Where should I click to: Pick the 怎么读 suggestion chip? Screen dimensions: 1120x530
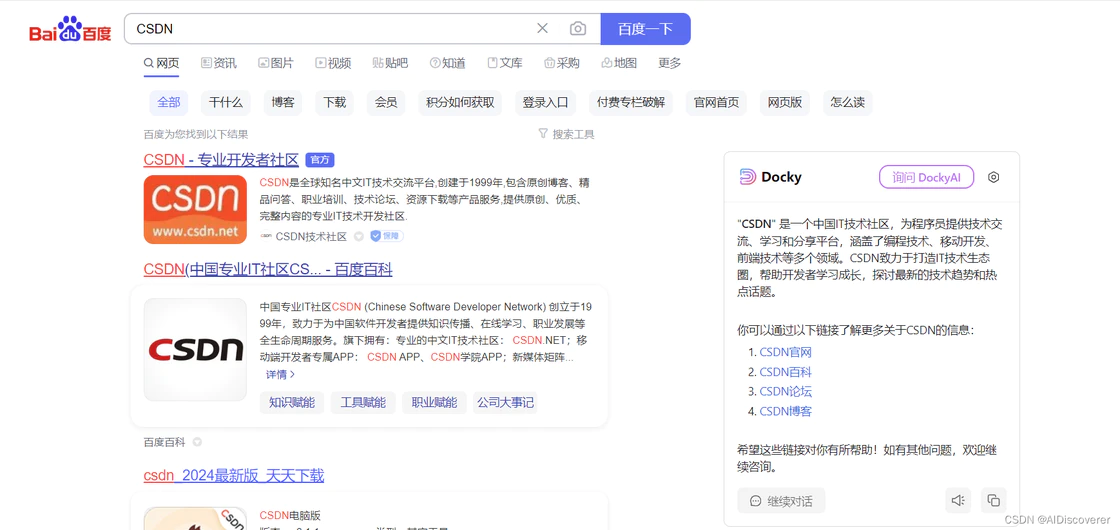coord(848,102)
